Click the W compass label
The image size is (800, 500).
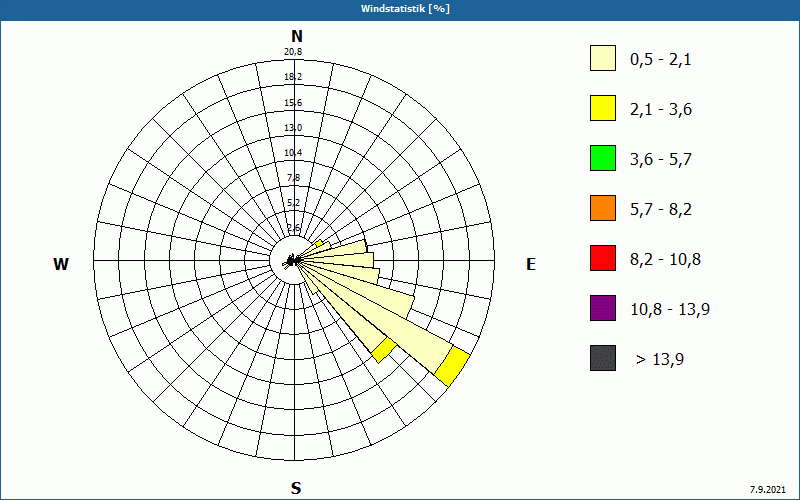coord(61,264)
